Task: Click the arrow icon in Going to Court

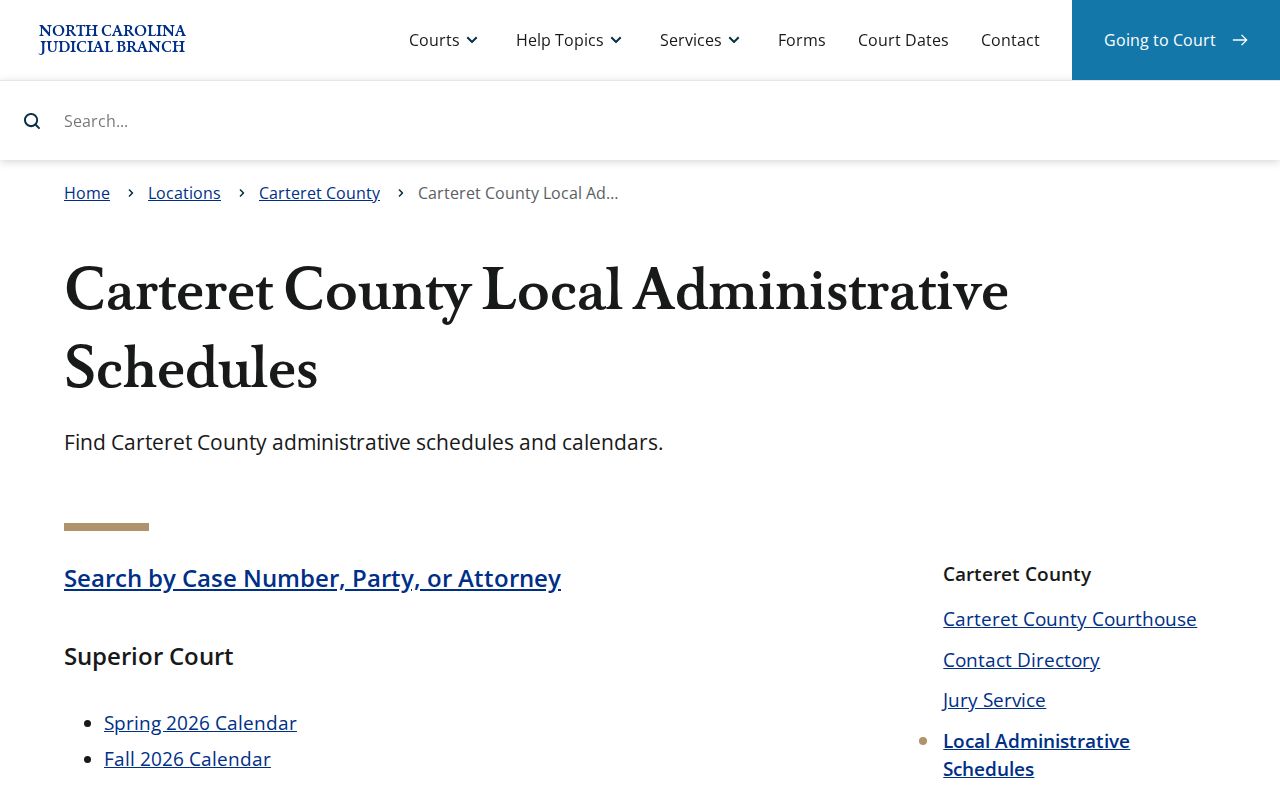Action: [1240, 40]
